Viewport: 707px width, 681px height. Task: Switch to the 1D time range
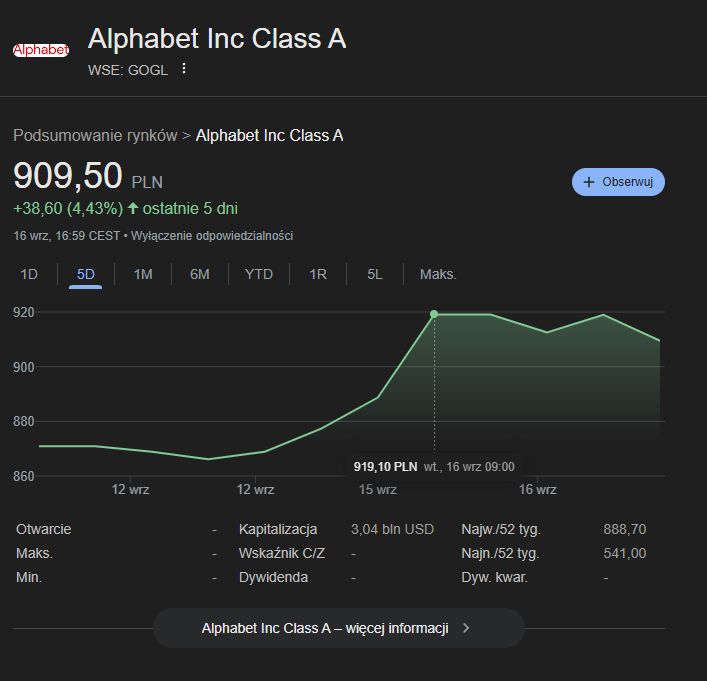29,274
